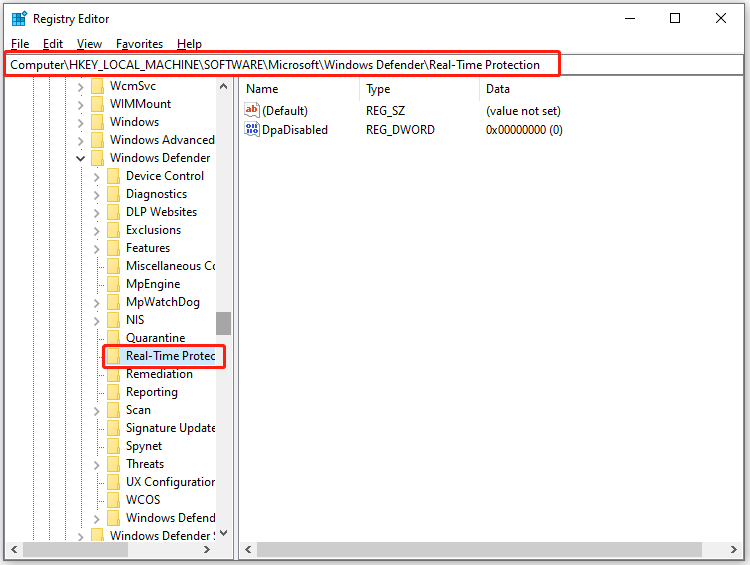
Task: Select the (Default) value name
Action: click(x=285, y=111)
